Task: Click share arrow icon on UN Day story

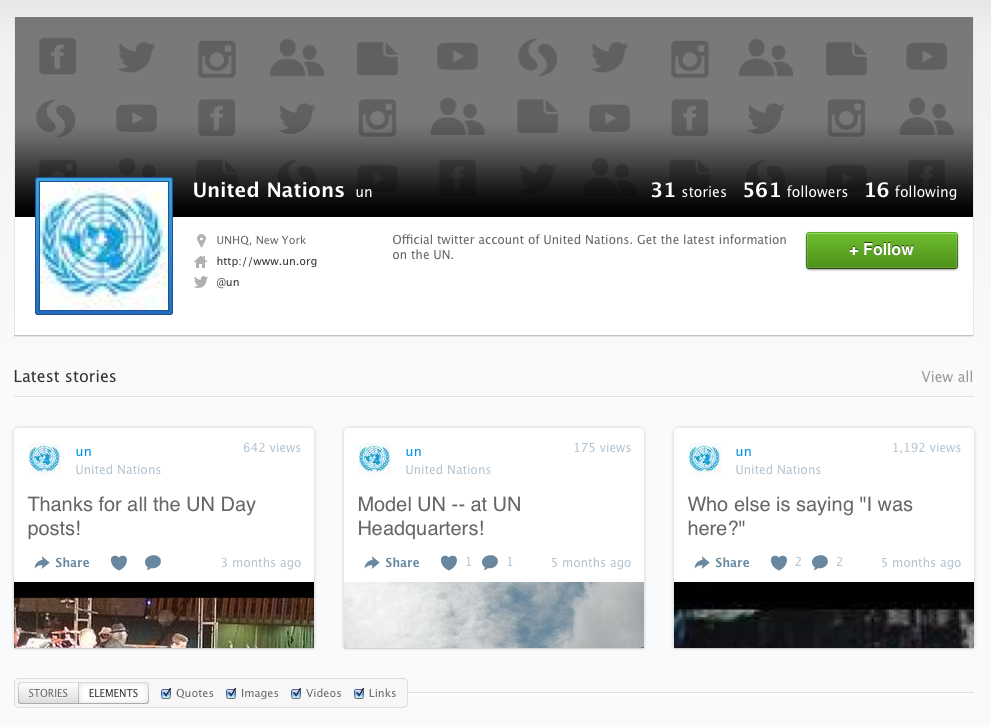Action: point(42,563)
